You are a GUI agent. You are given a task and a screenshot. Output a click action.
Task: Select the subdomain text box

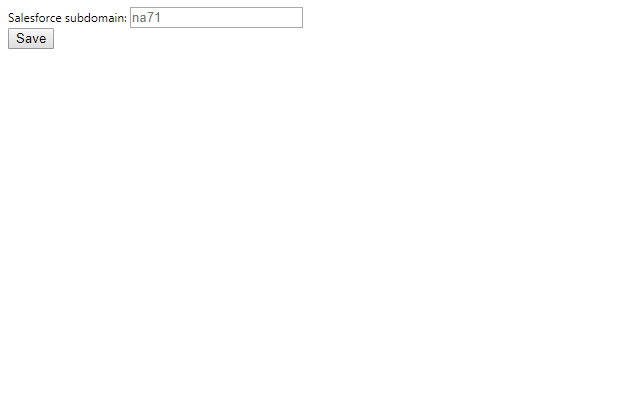[x=216, y=18]
